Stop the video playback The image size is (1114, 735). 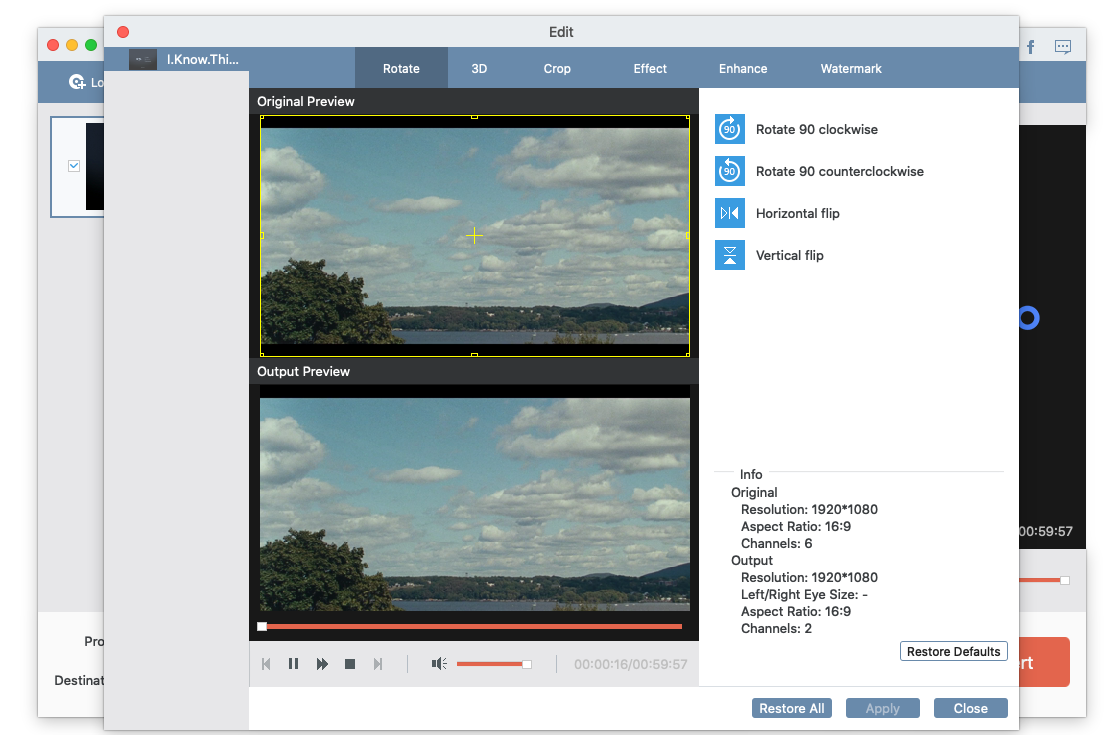click(x=350, y=664)
